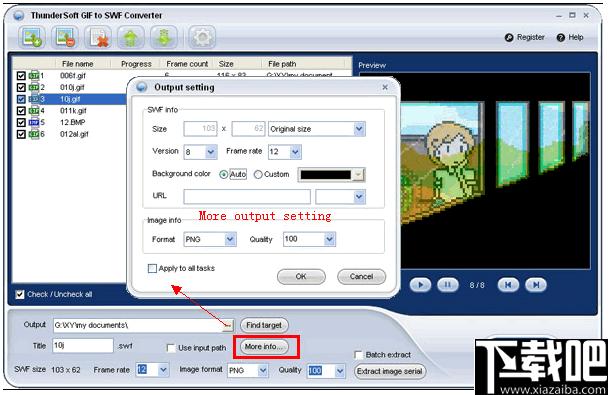The width and height of the screenshot is (610, 395).
Task: Uncheck the 12.BMP file checkbox
Action: [21, 123]
